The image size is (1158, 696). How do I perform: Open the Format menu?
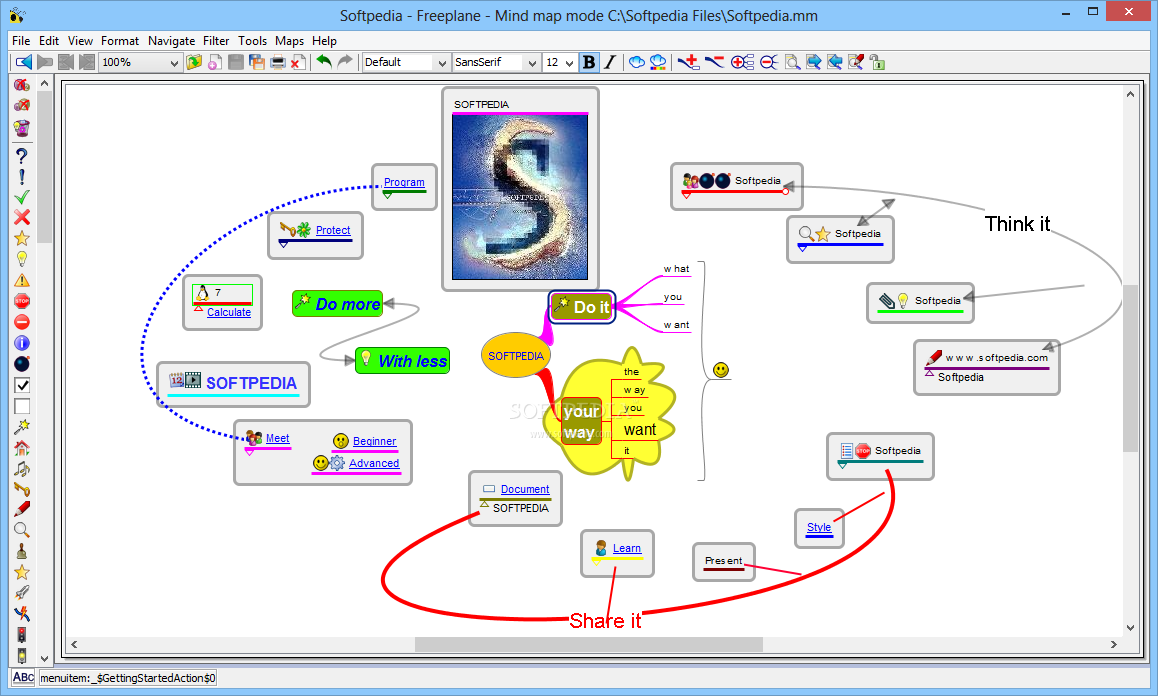pos(120,41)
